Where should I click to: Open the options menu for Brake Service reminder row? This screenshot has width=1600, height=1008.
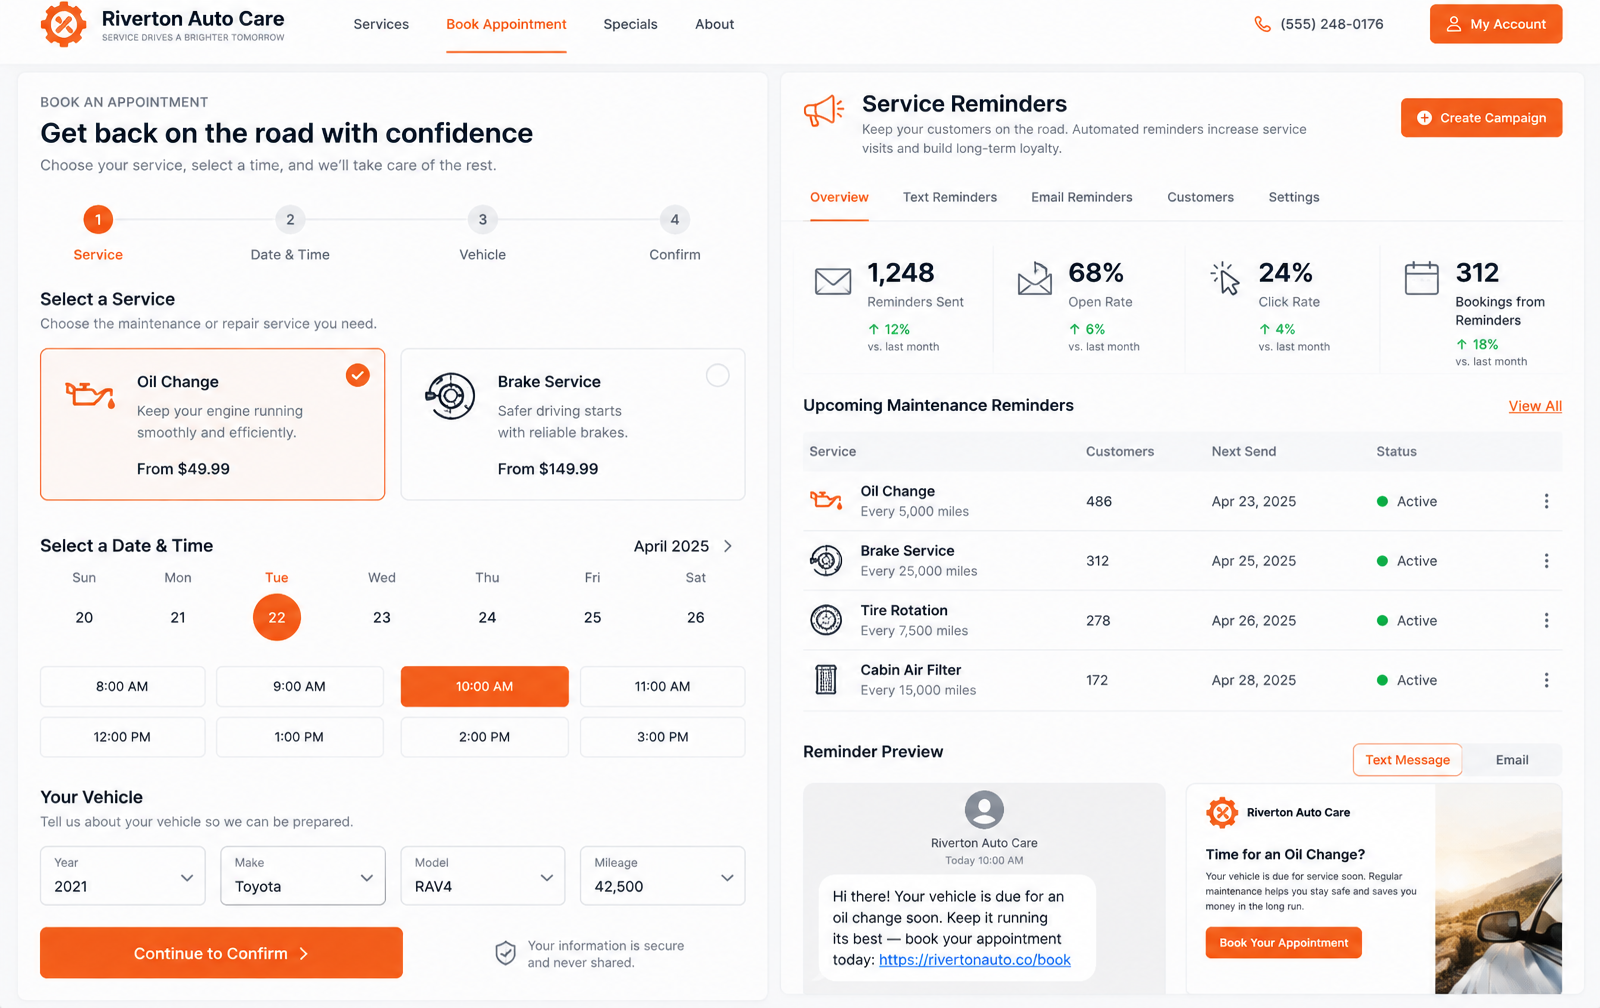click(1546, 561)
